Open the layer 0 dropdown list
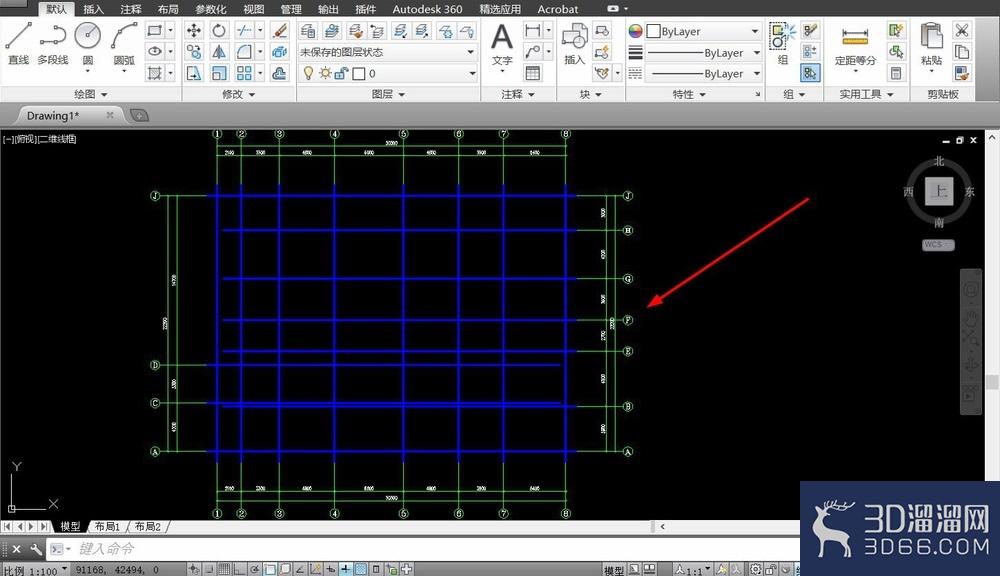 tap(387, 73)
